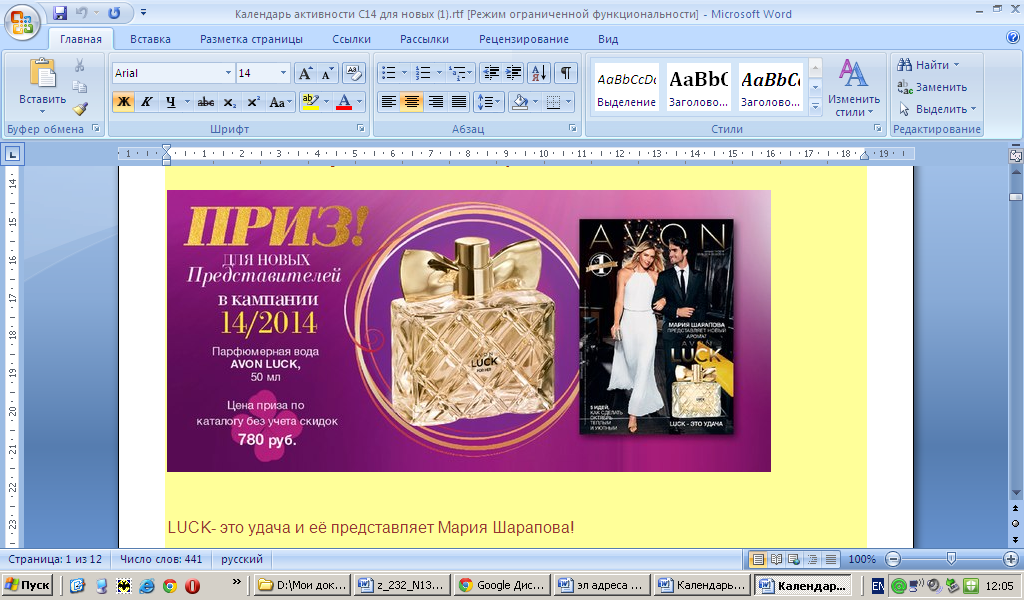Switch to Google Дис… taskbar window
The height and width of the screenshot is (600, 1024).
point(502,585)
